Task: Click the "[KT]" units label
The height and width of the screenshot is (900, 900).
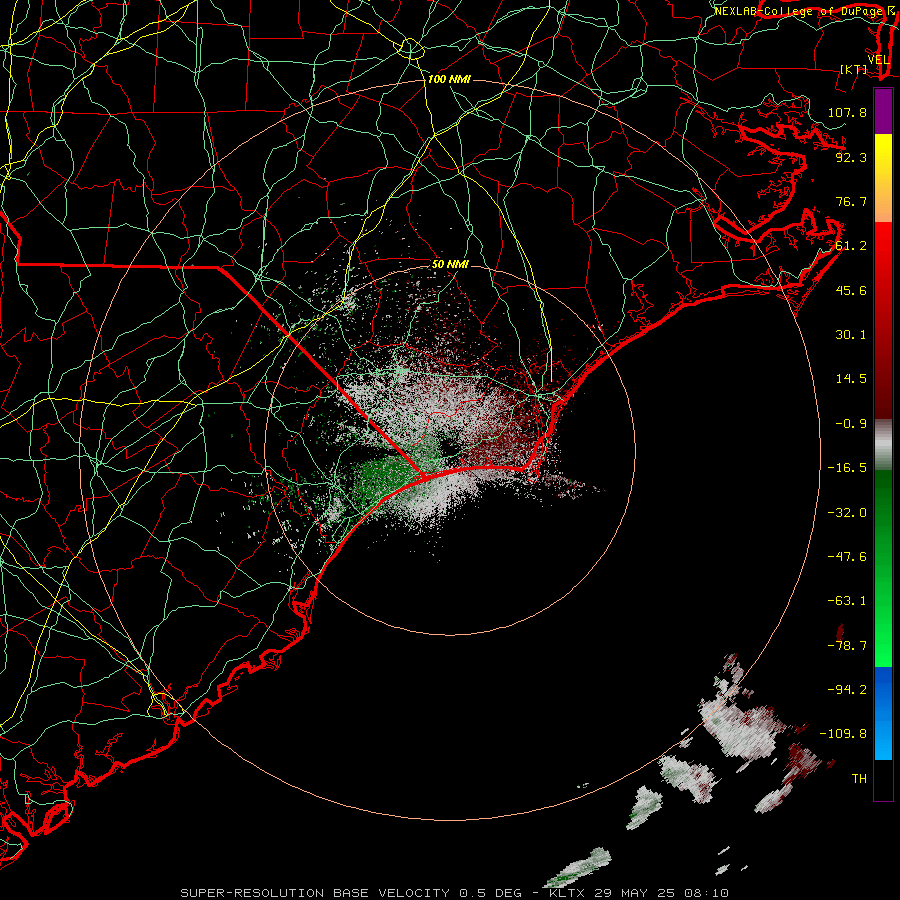Action: pos(854,69)
